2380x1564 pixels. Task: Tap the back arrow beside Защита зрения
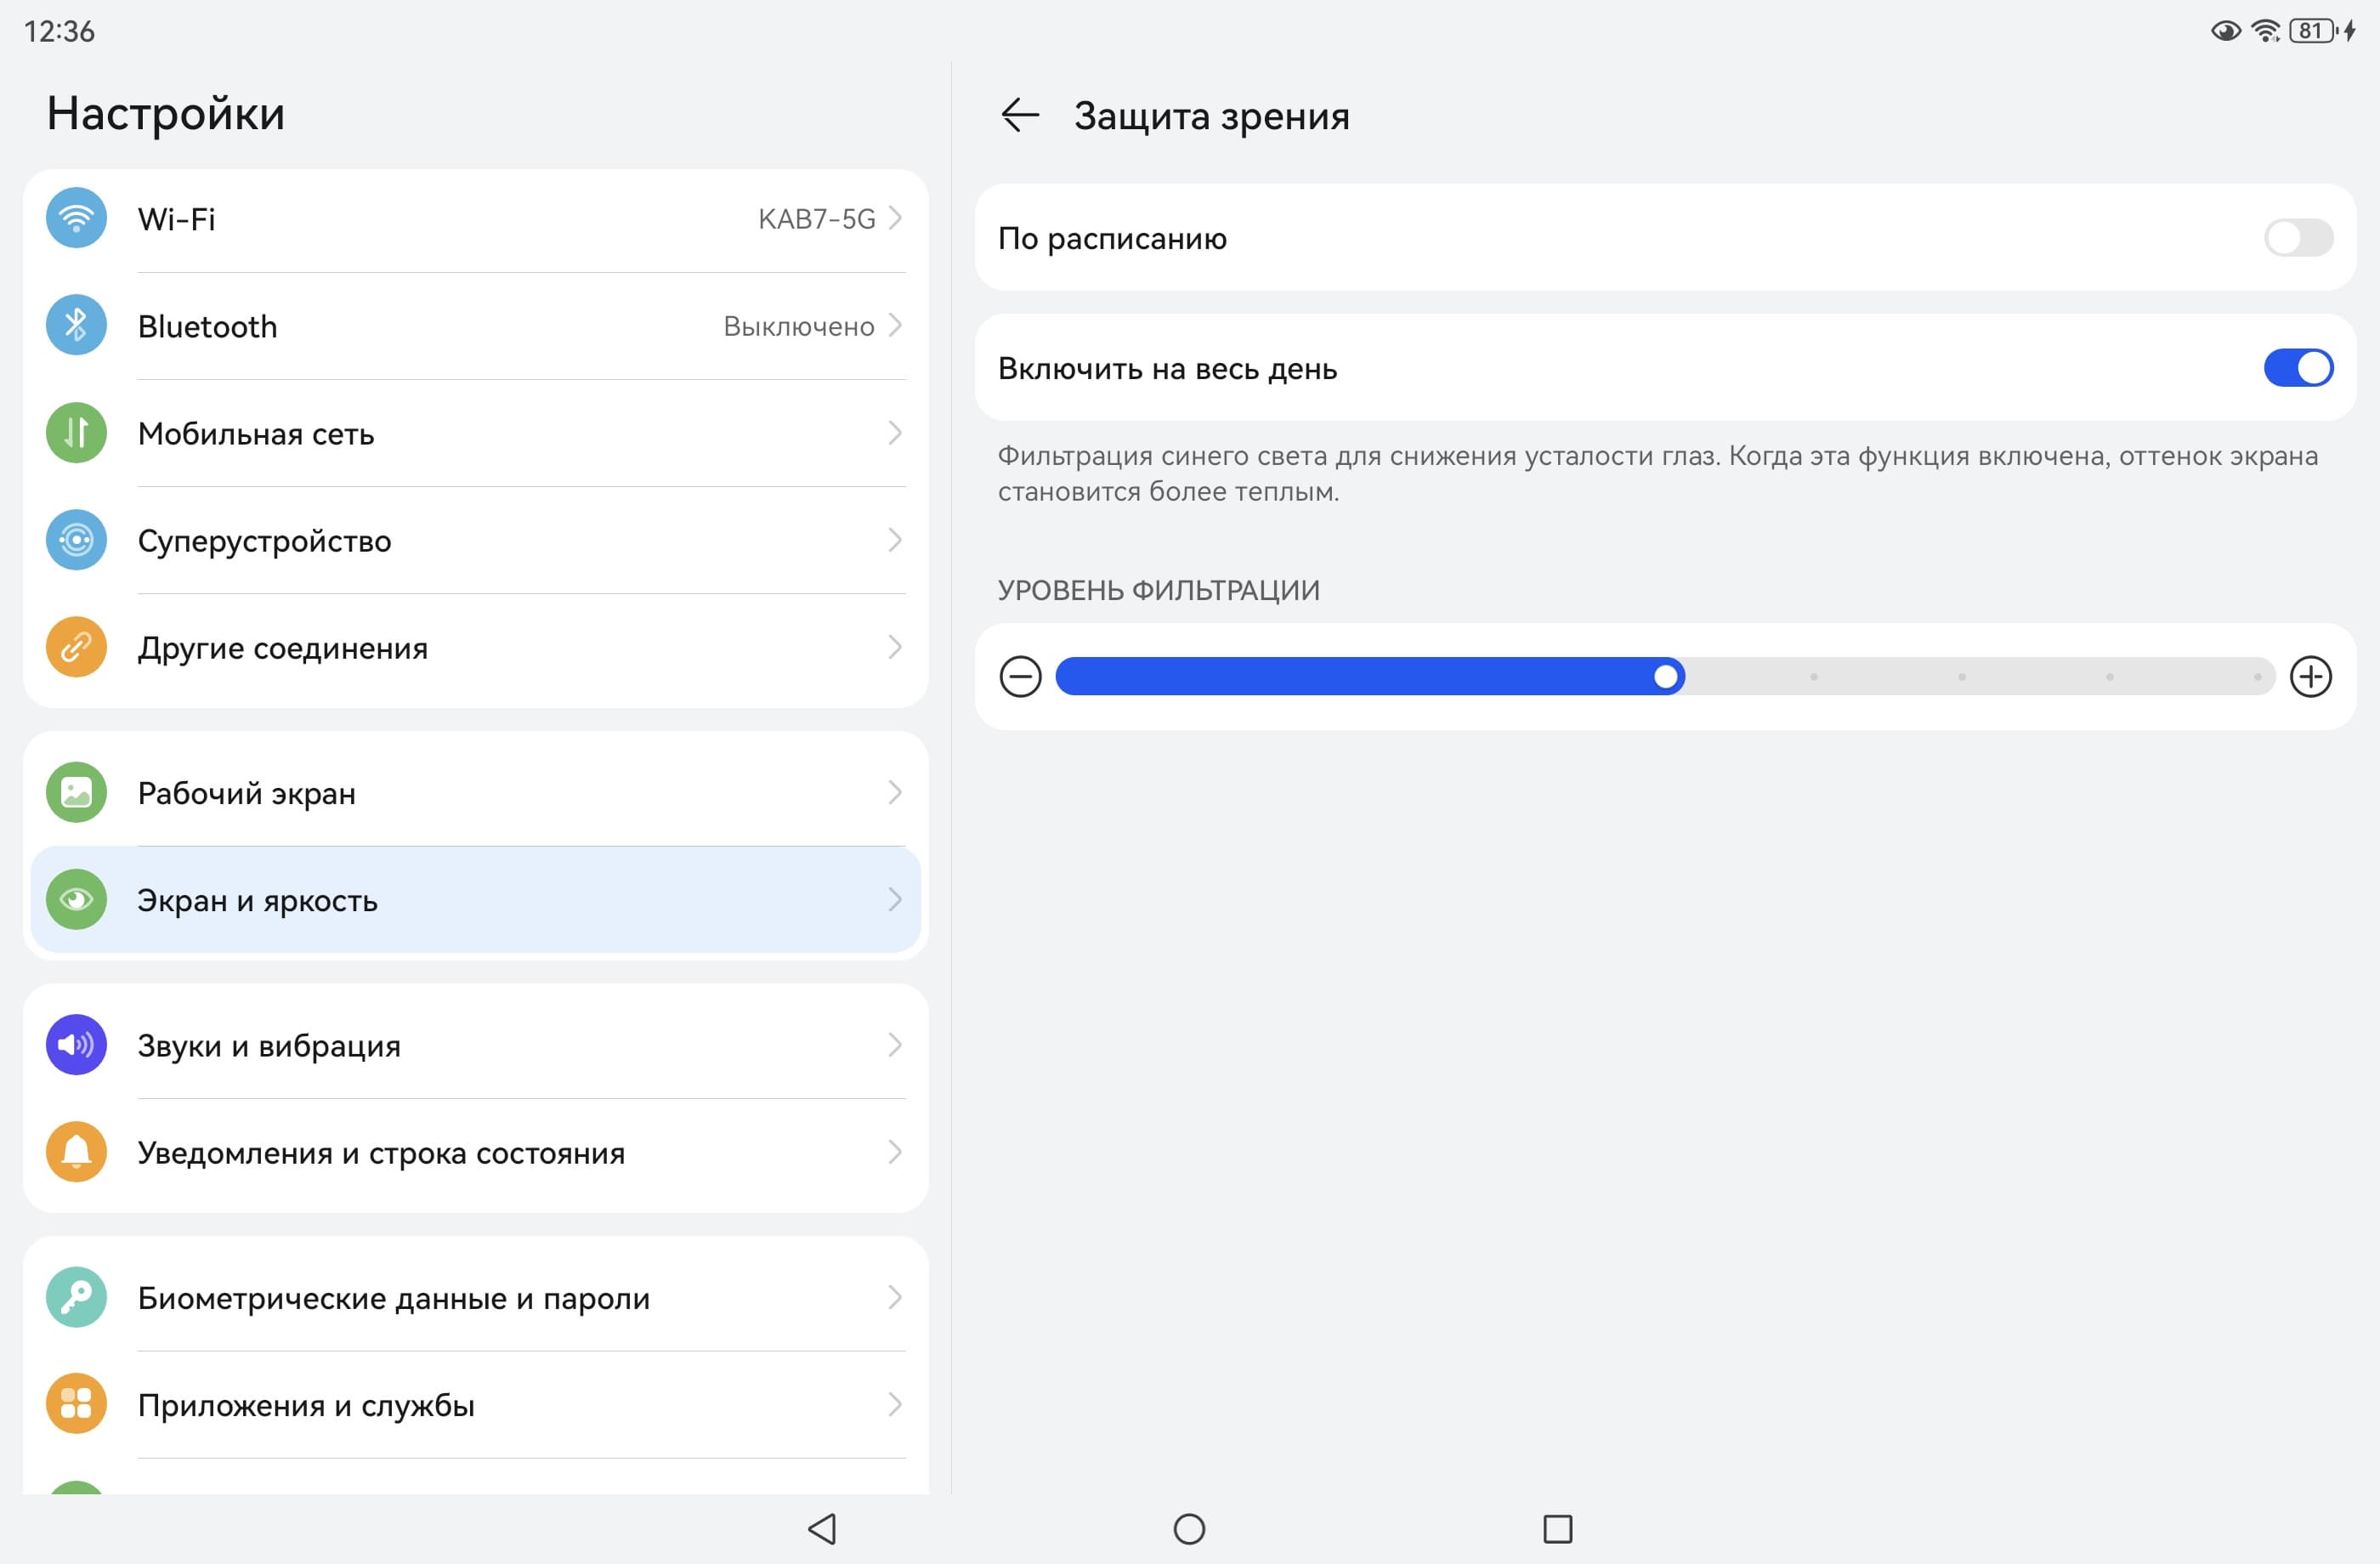point(1020,115)
